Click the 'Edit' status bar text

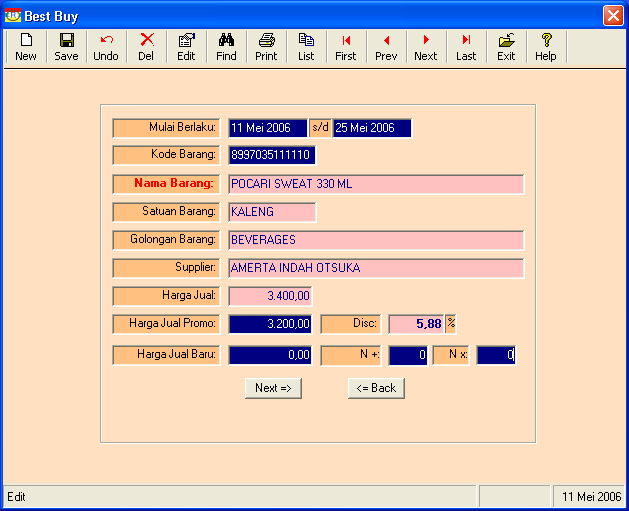(x=16, y=497)
